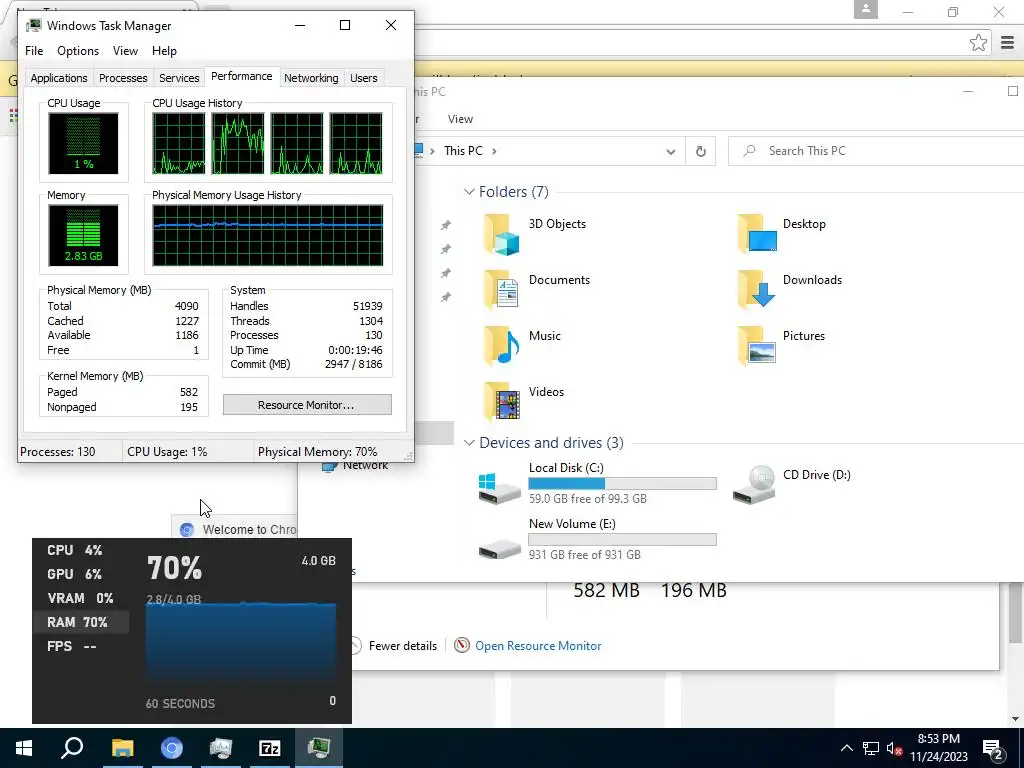Open the Desktop folder icon
This screenshot has width=1024, height=768.
point(756,234)
